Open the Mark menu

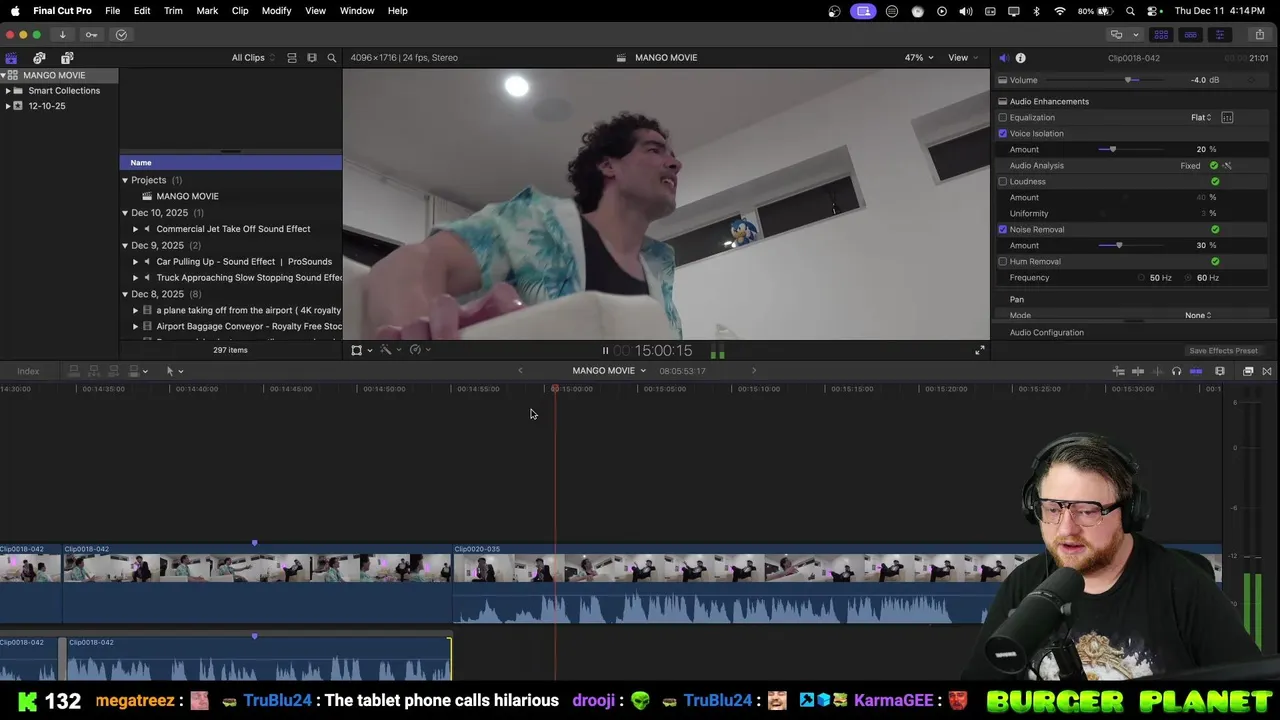tap(207, 11)
